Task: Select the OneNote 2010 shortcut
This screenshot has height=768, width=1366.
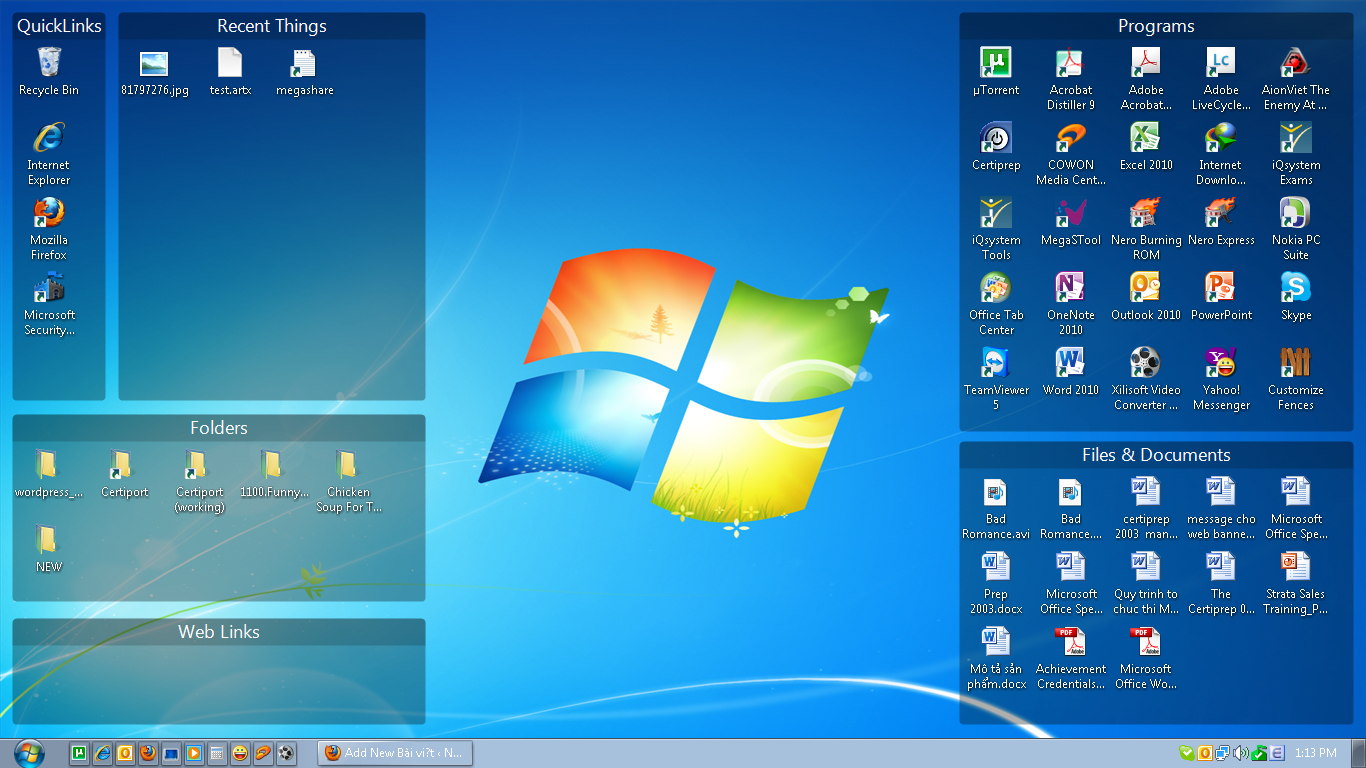Action: click(x=1071, y=304)
